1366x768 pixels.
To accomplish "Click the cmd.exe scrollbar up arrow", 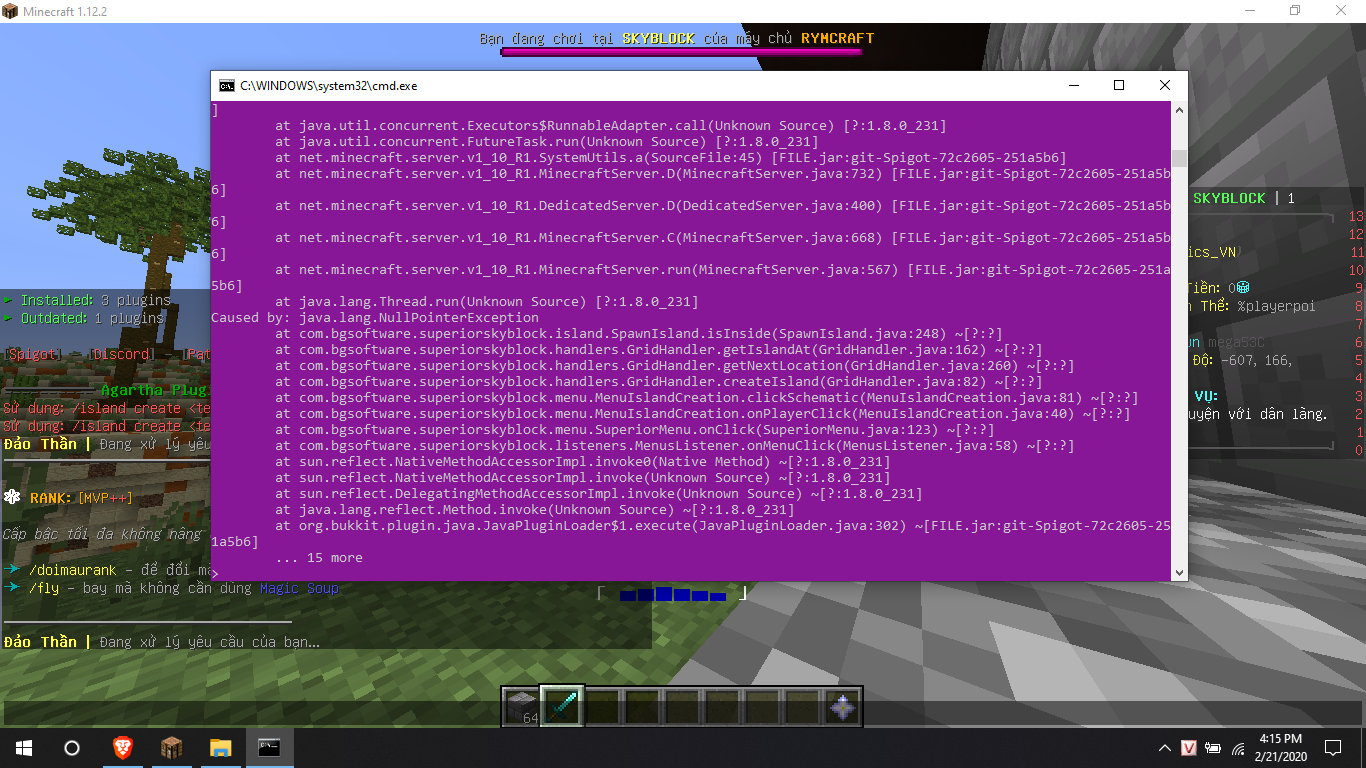I will tap(1179, 110).
